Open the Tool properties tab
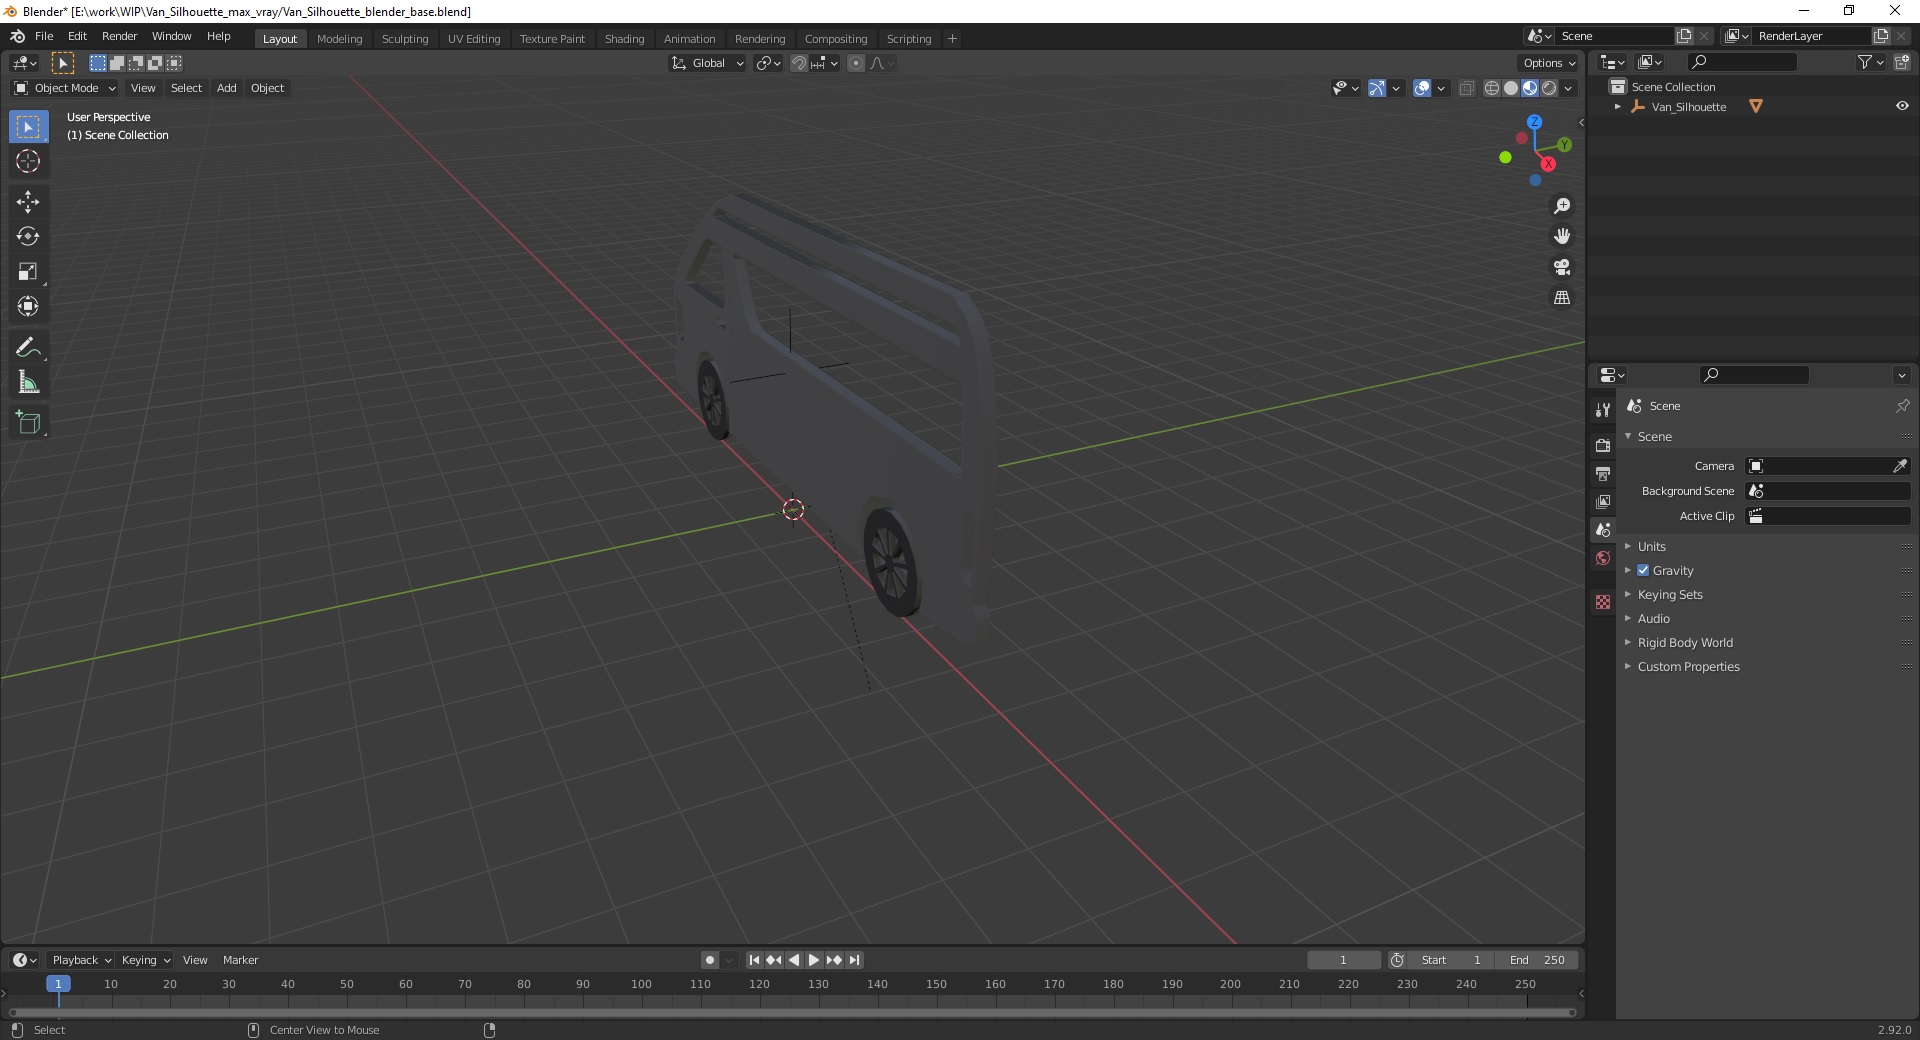The height and width of the screenshot is (1040, 1920). tap(1603, 409)
